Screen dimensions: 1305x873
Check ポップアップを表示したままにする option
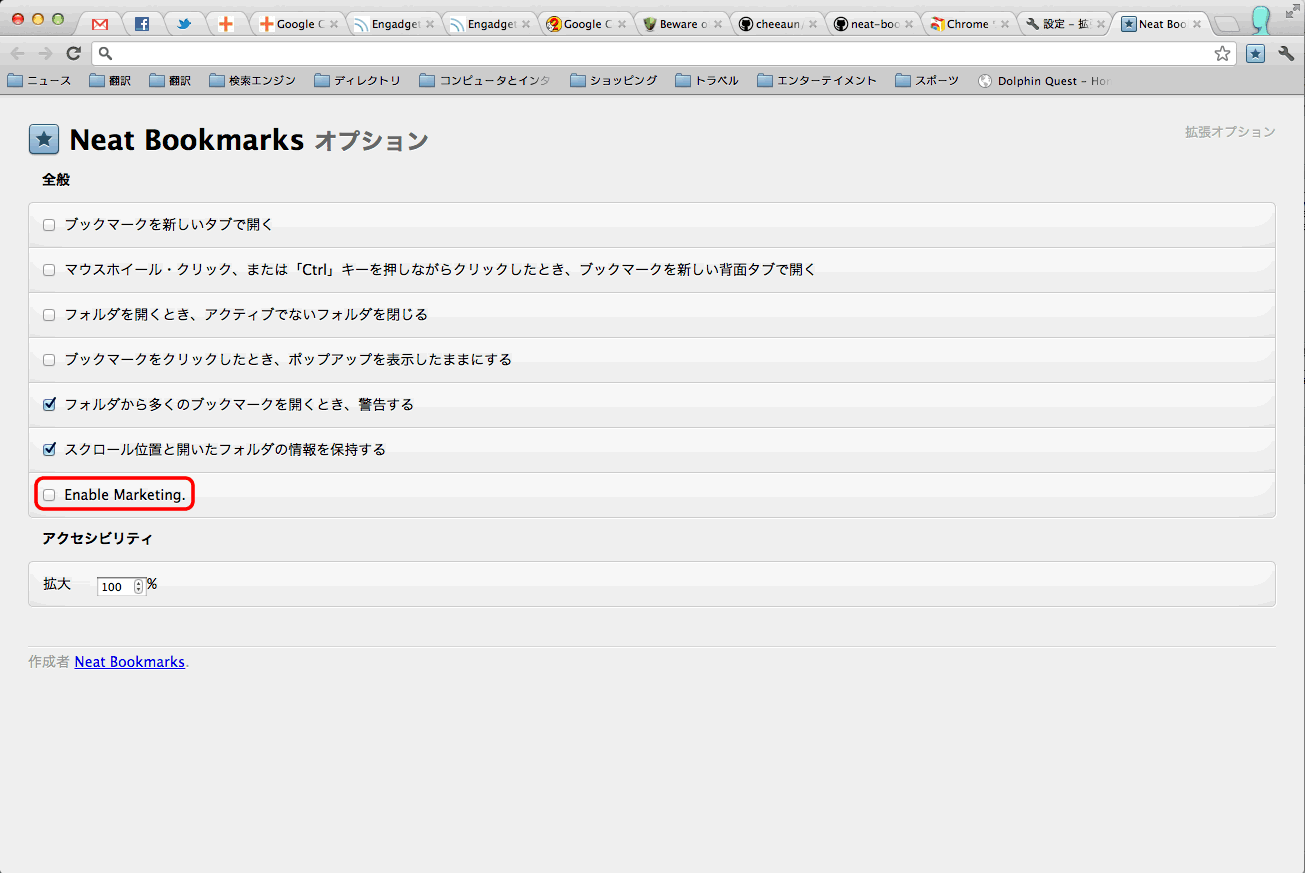[x=49, y=360]
